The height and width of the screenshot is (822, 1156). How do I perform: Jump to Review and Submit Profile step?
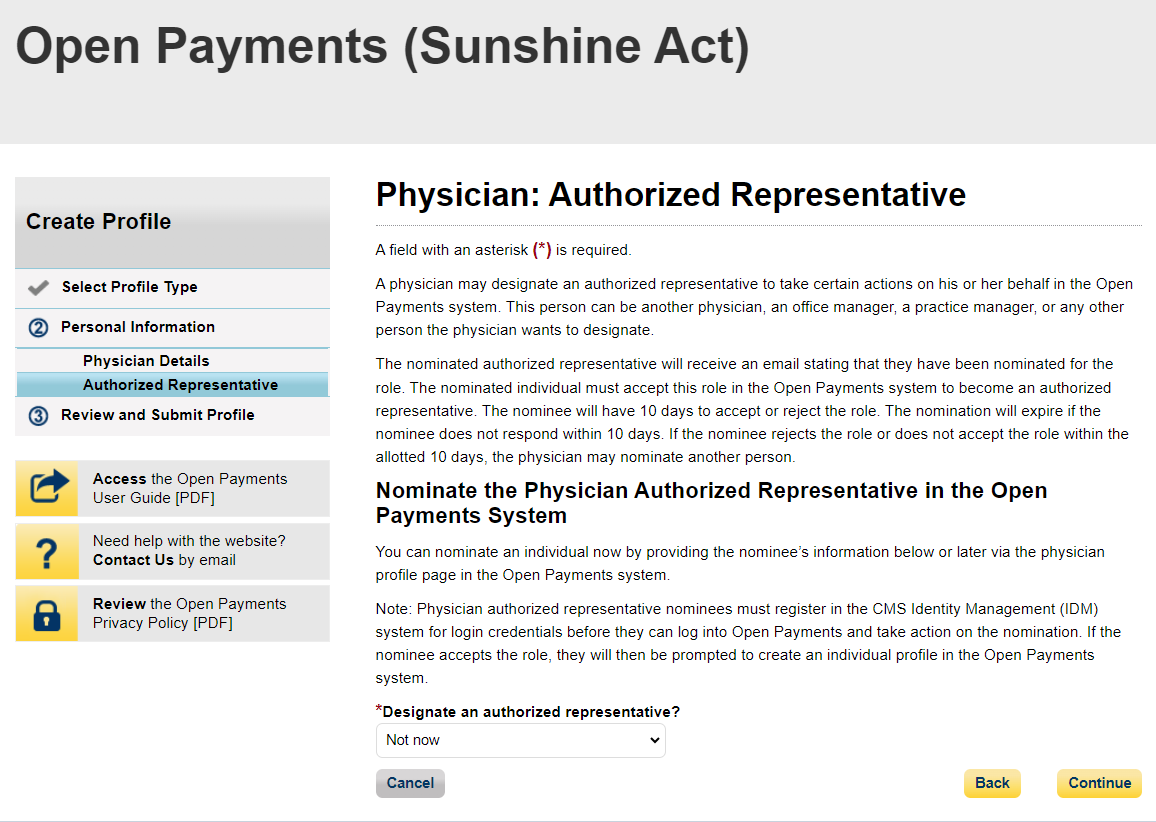(x=158, y=415)
